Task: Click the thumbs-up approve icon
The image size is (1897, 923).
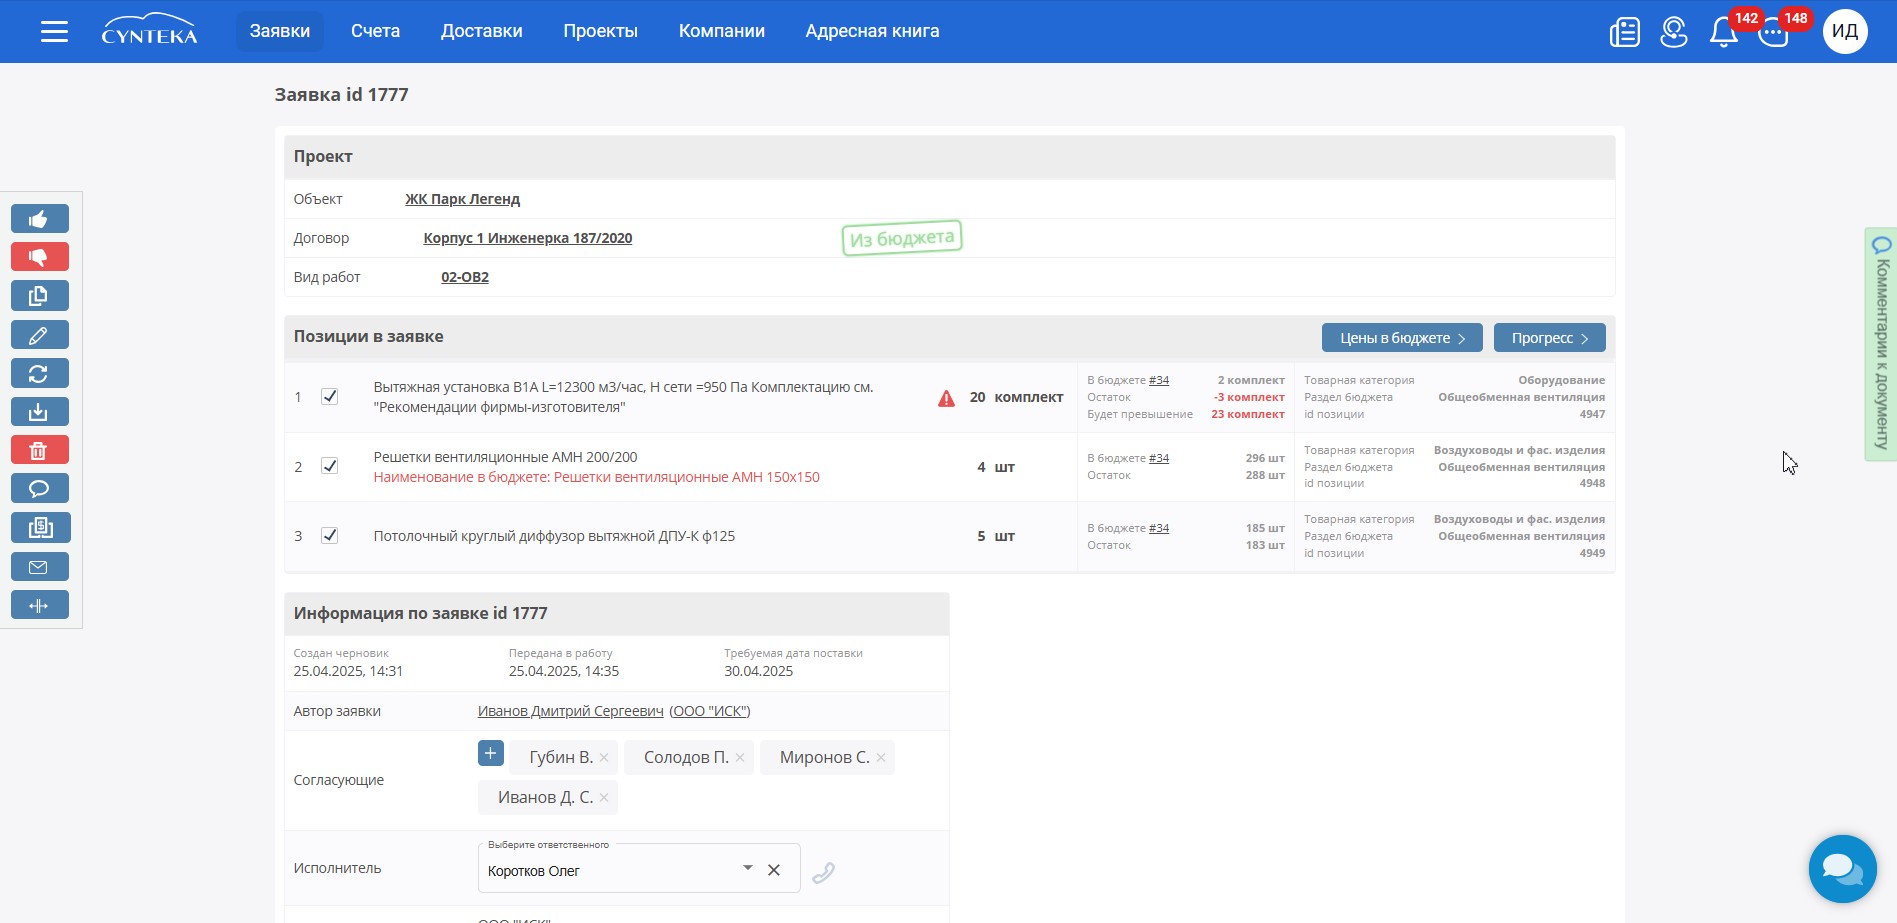Action: (39, 219)
